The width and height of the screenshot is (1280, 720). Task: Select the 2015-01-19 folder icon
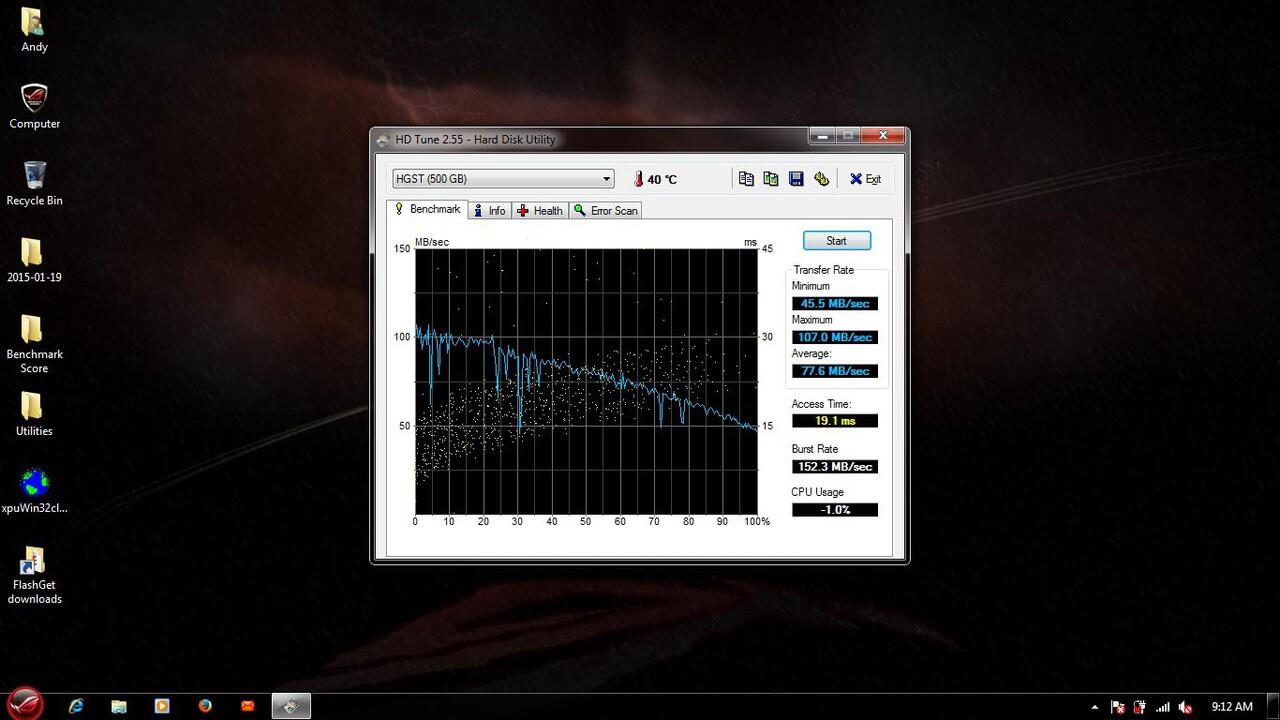34,261
